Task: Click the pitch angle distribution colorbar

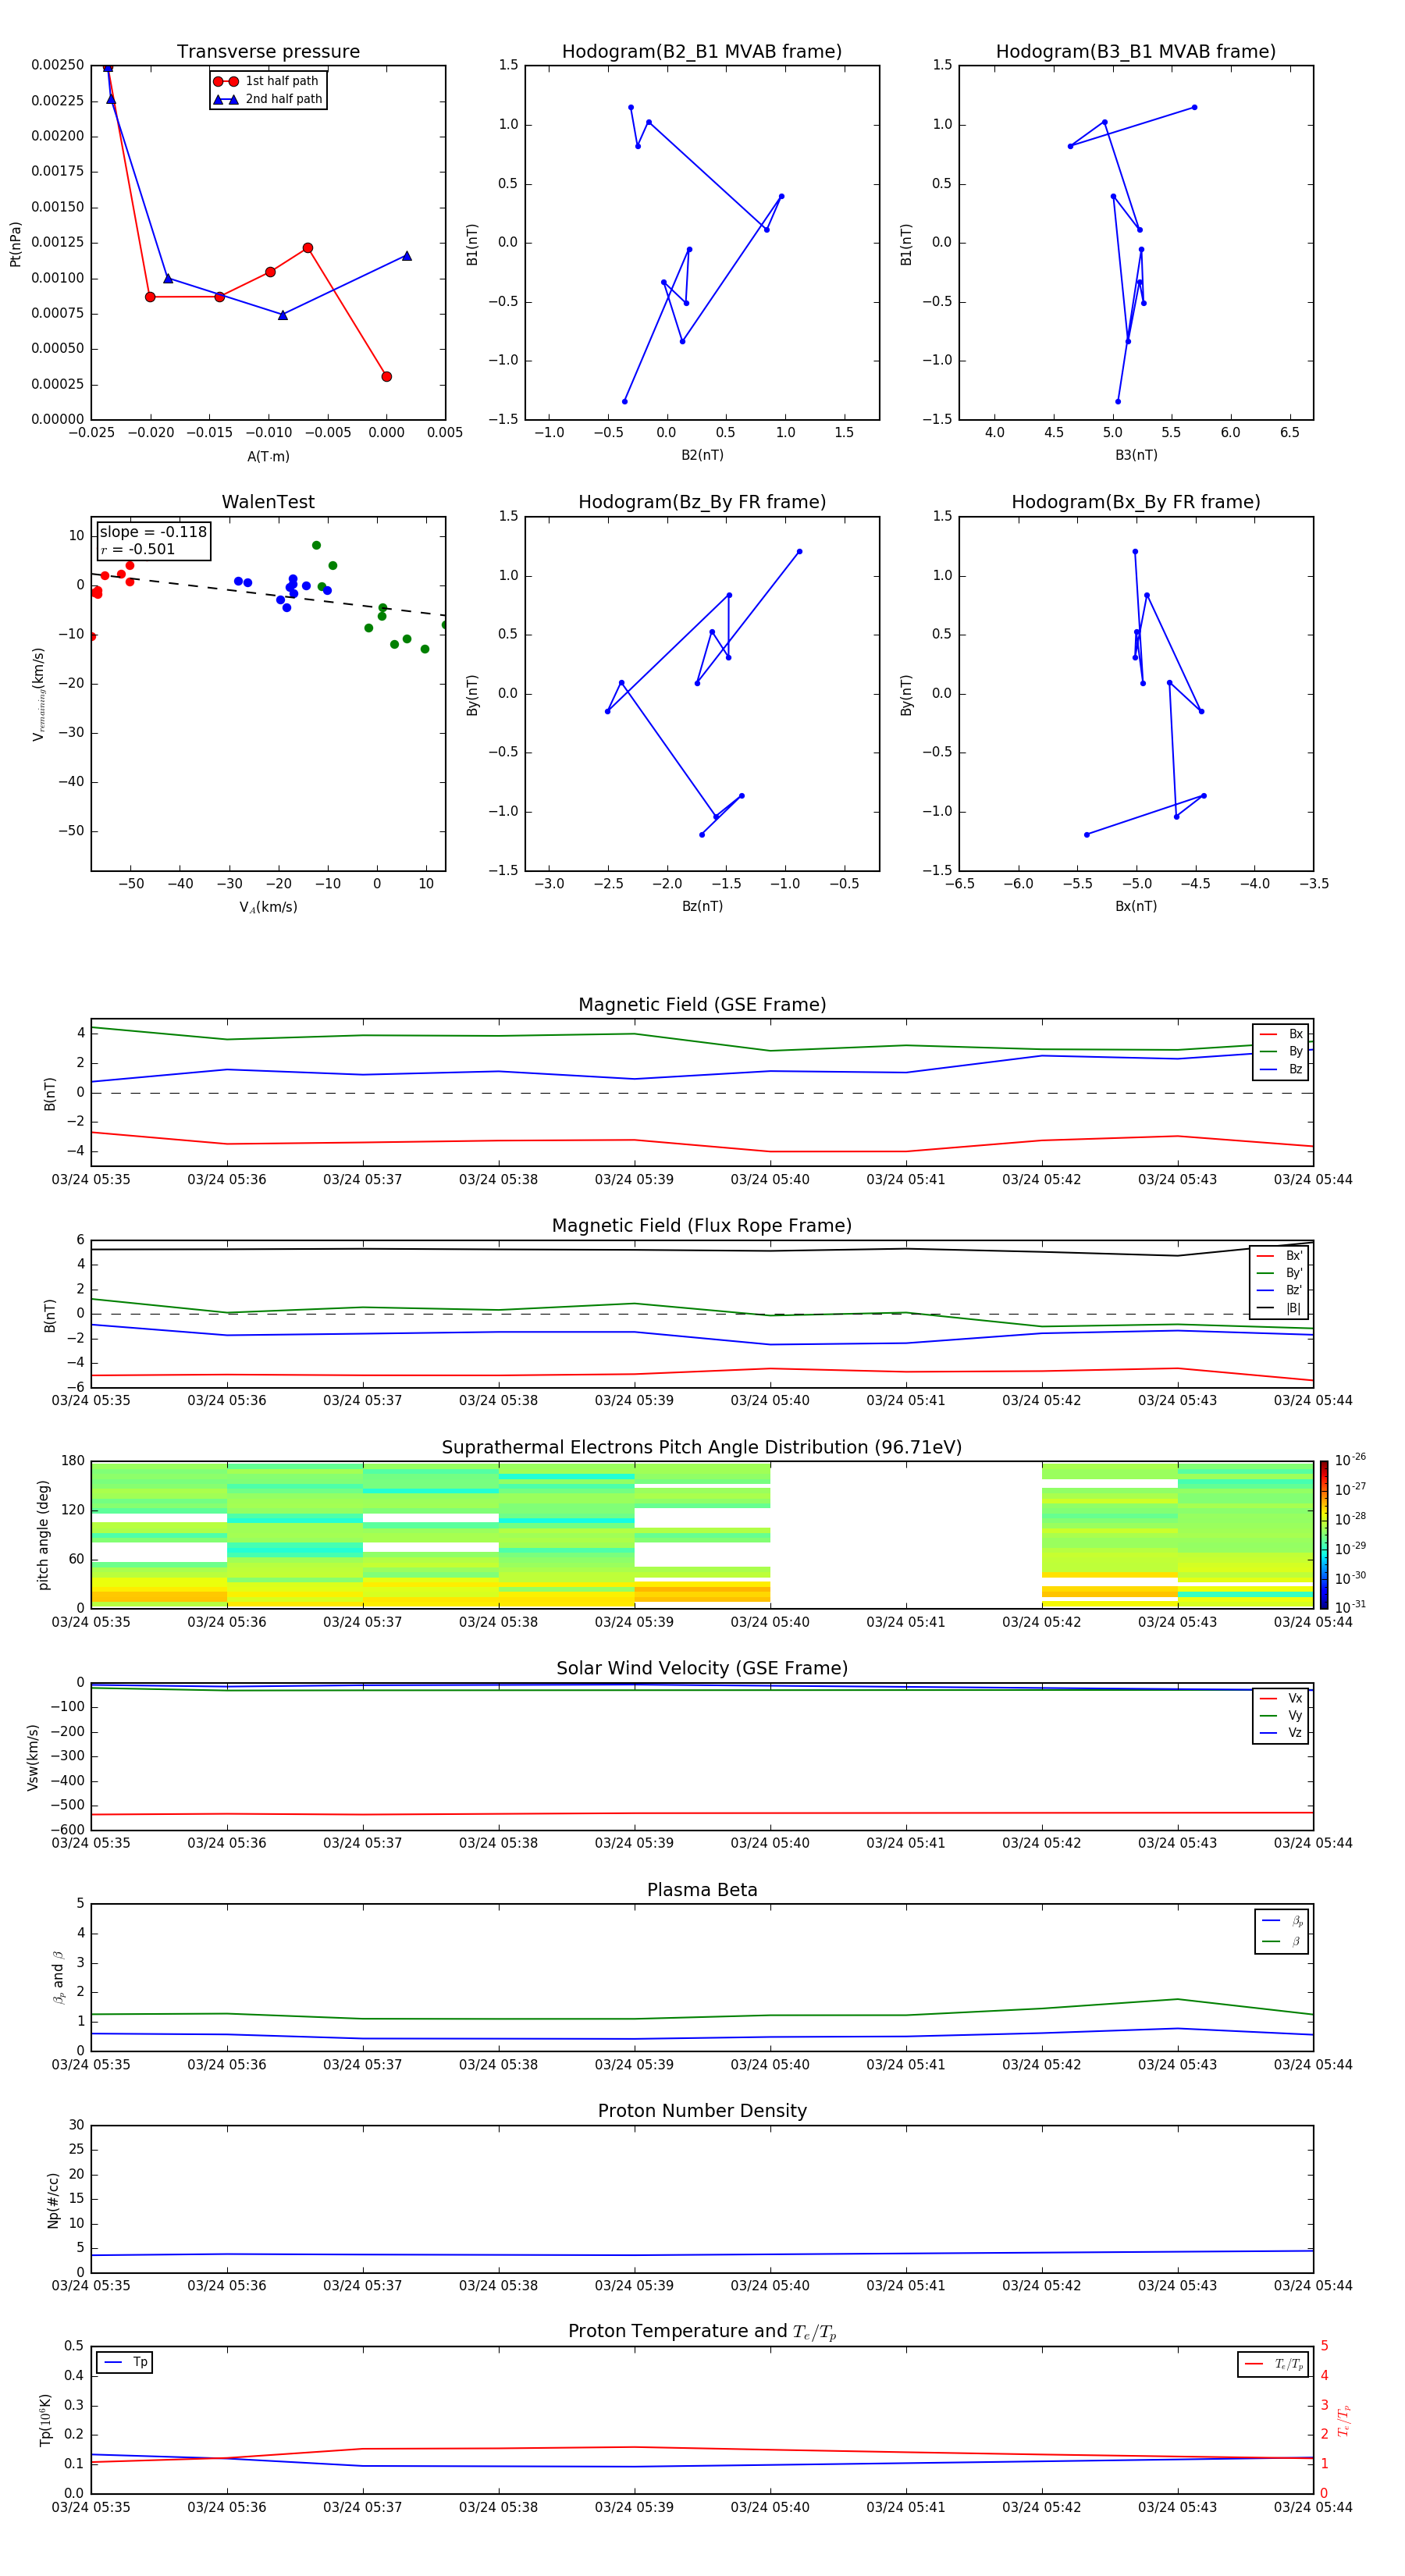Action: click(1324, 1535)
